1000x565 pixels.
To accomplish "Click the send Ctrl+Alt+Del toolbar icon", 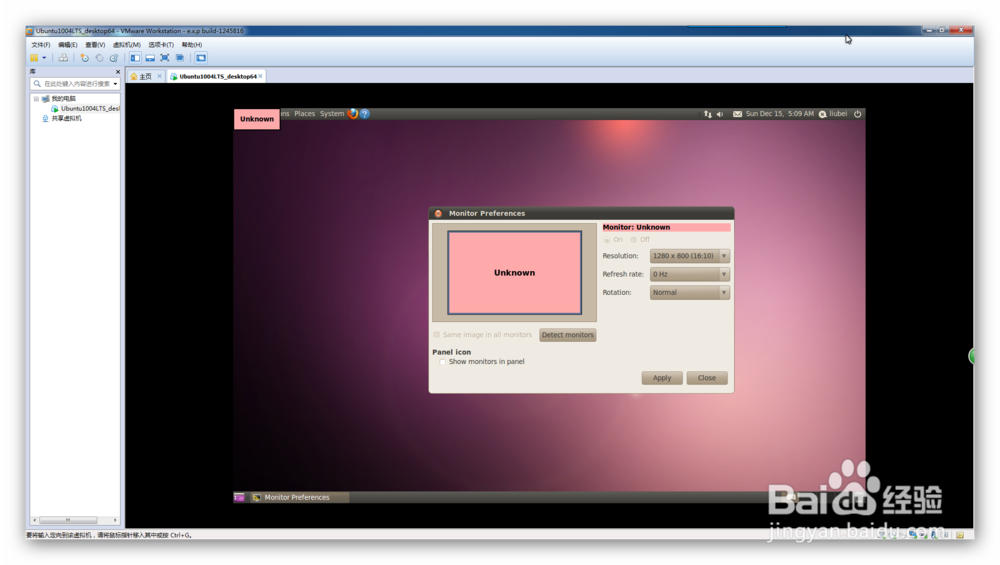I will (x=63, y=57).
